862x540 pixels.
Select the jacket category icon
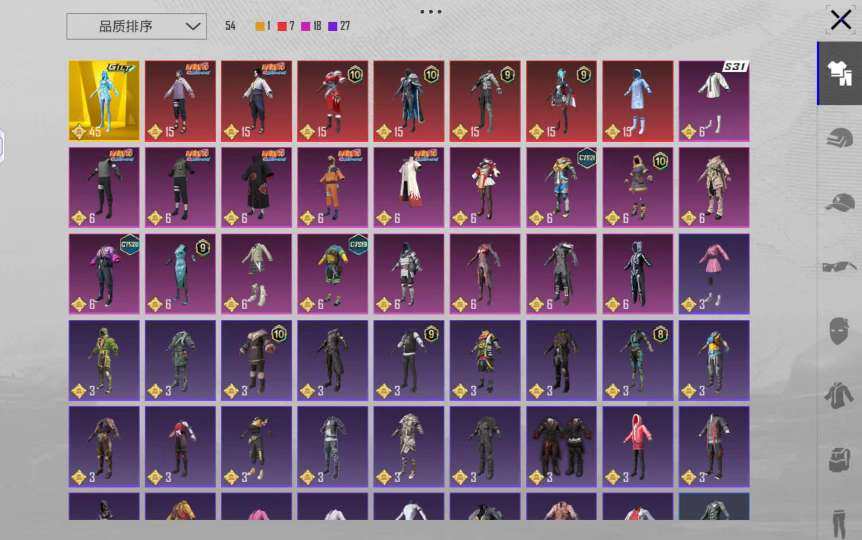[x=839, y=395]
